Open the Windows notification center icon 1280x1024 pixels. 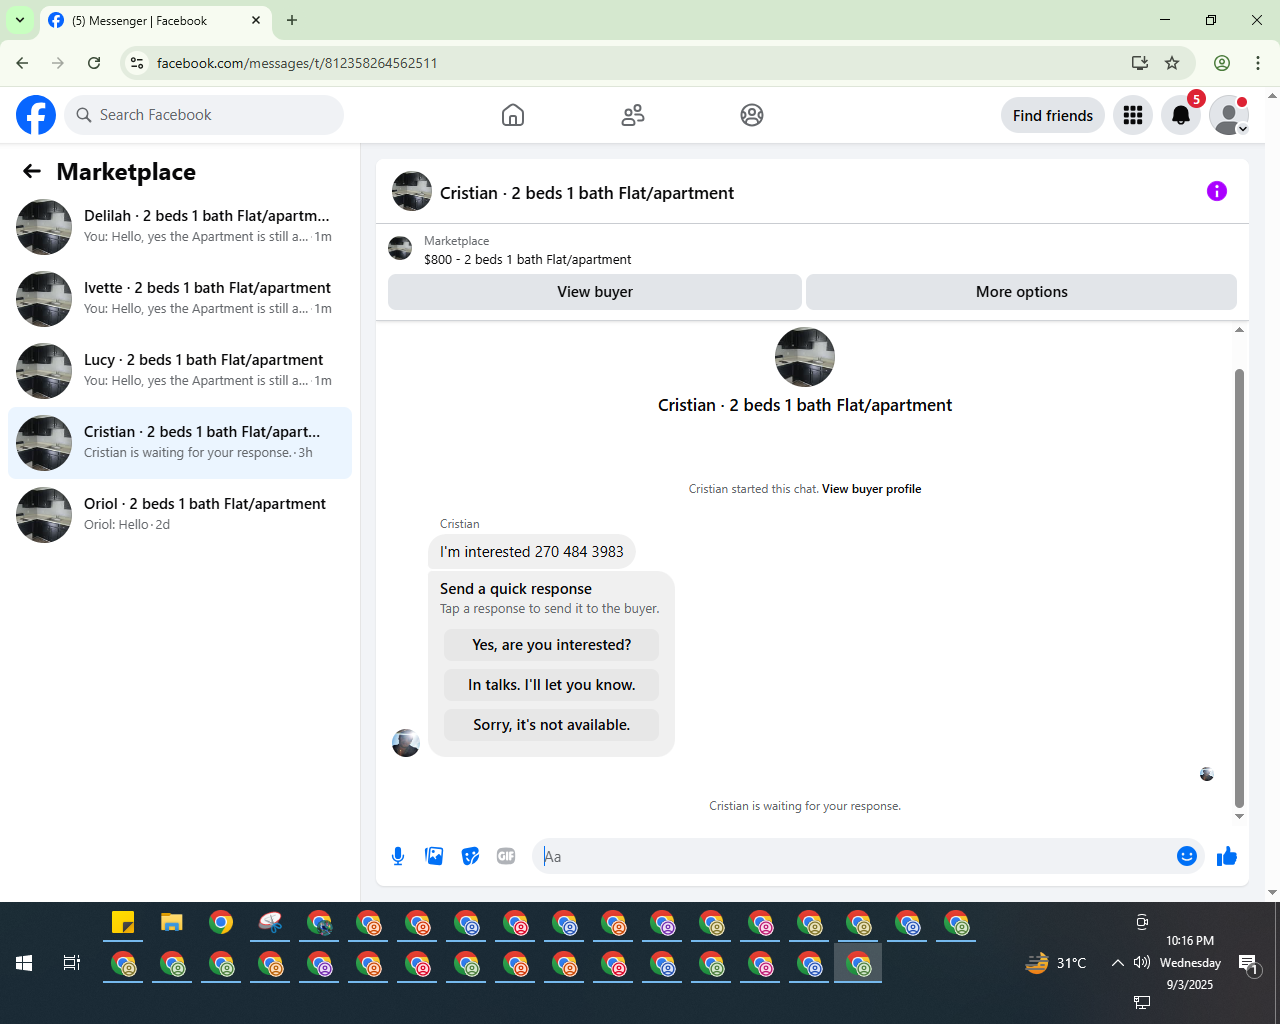(x=1248, y=964)
